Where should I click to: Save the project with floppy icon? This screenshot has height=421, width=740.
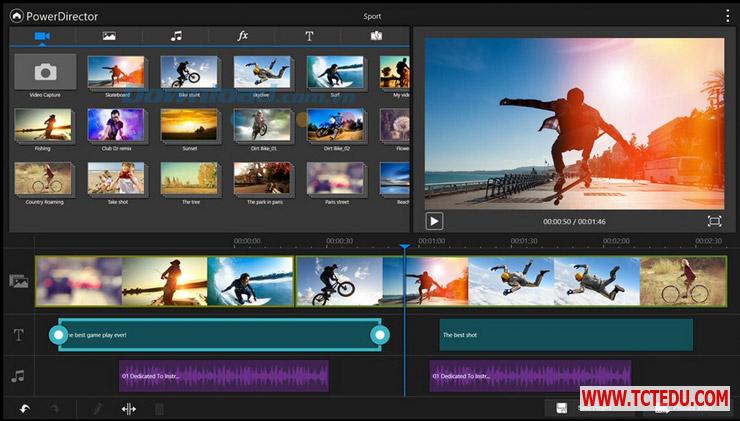pyautogui.click(x=561, y=408)
